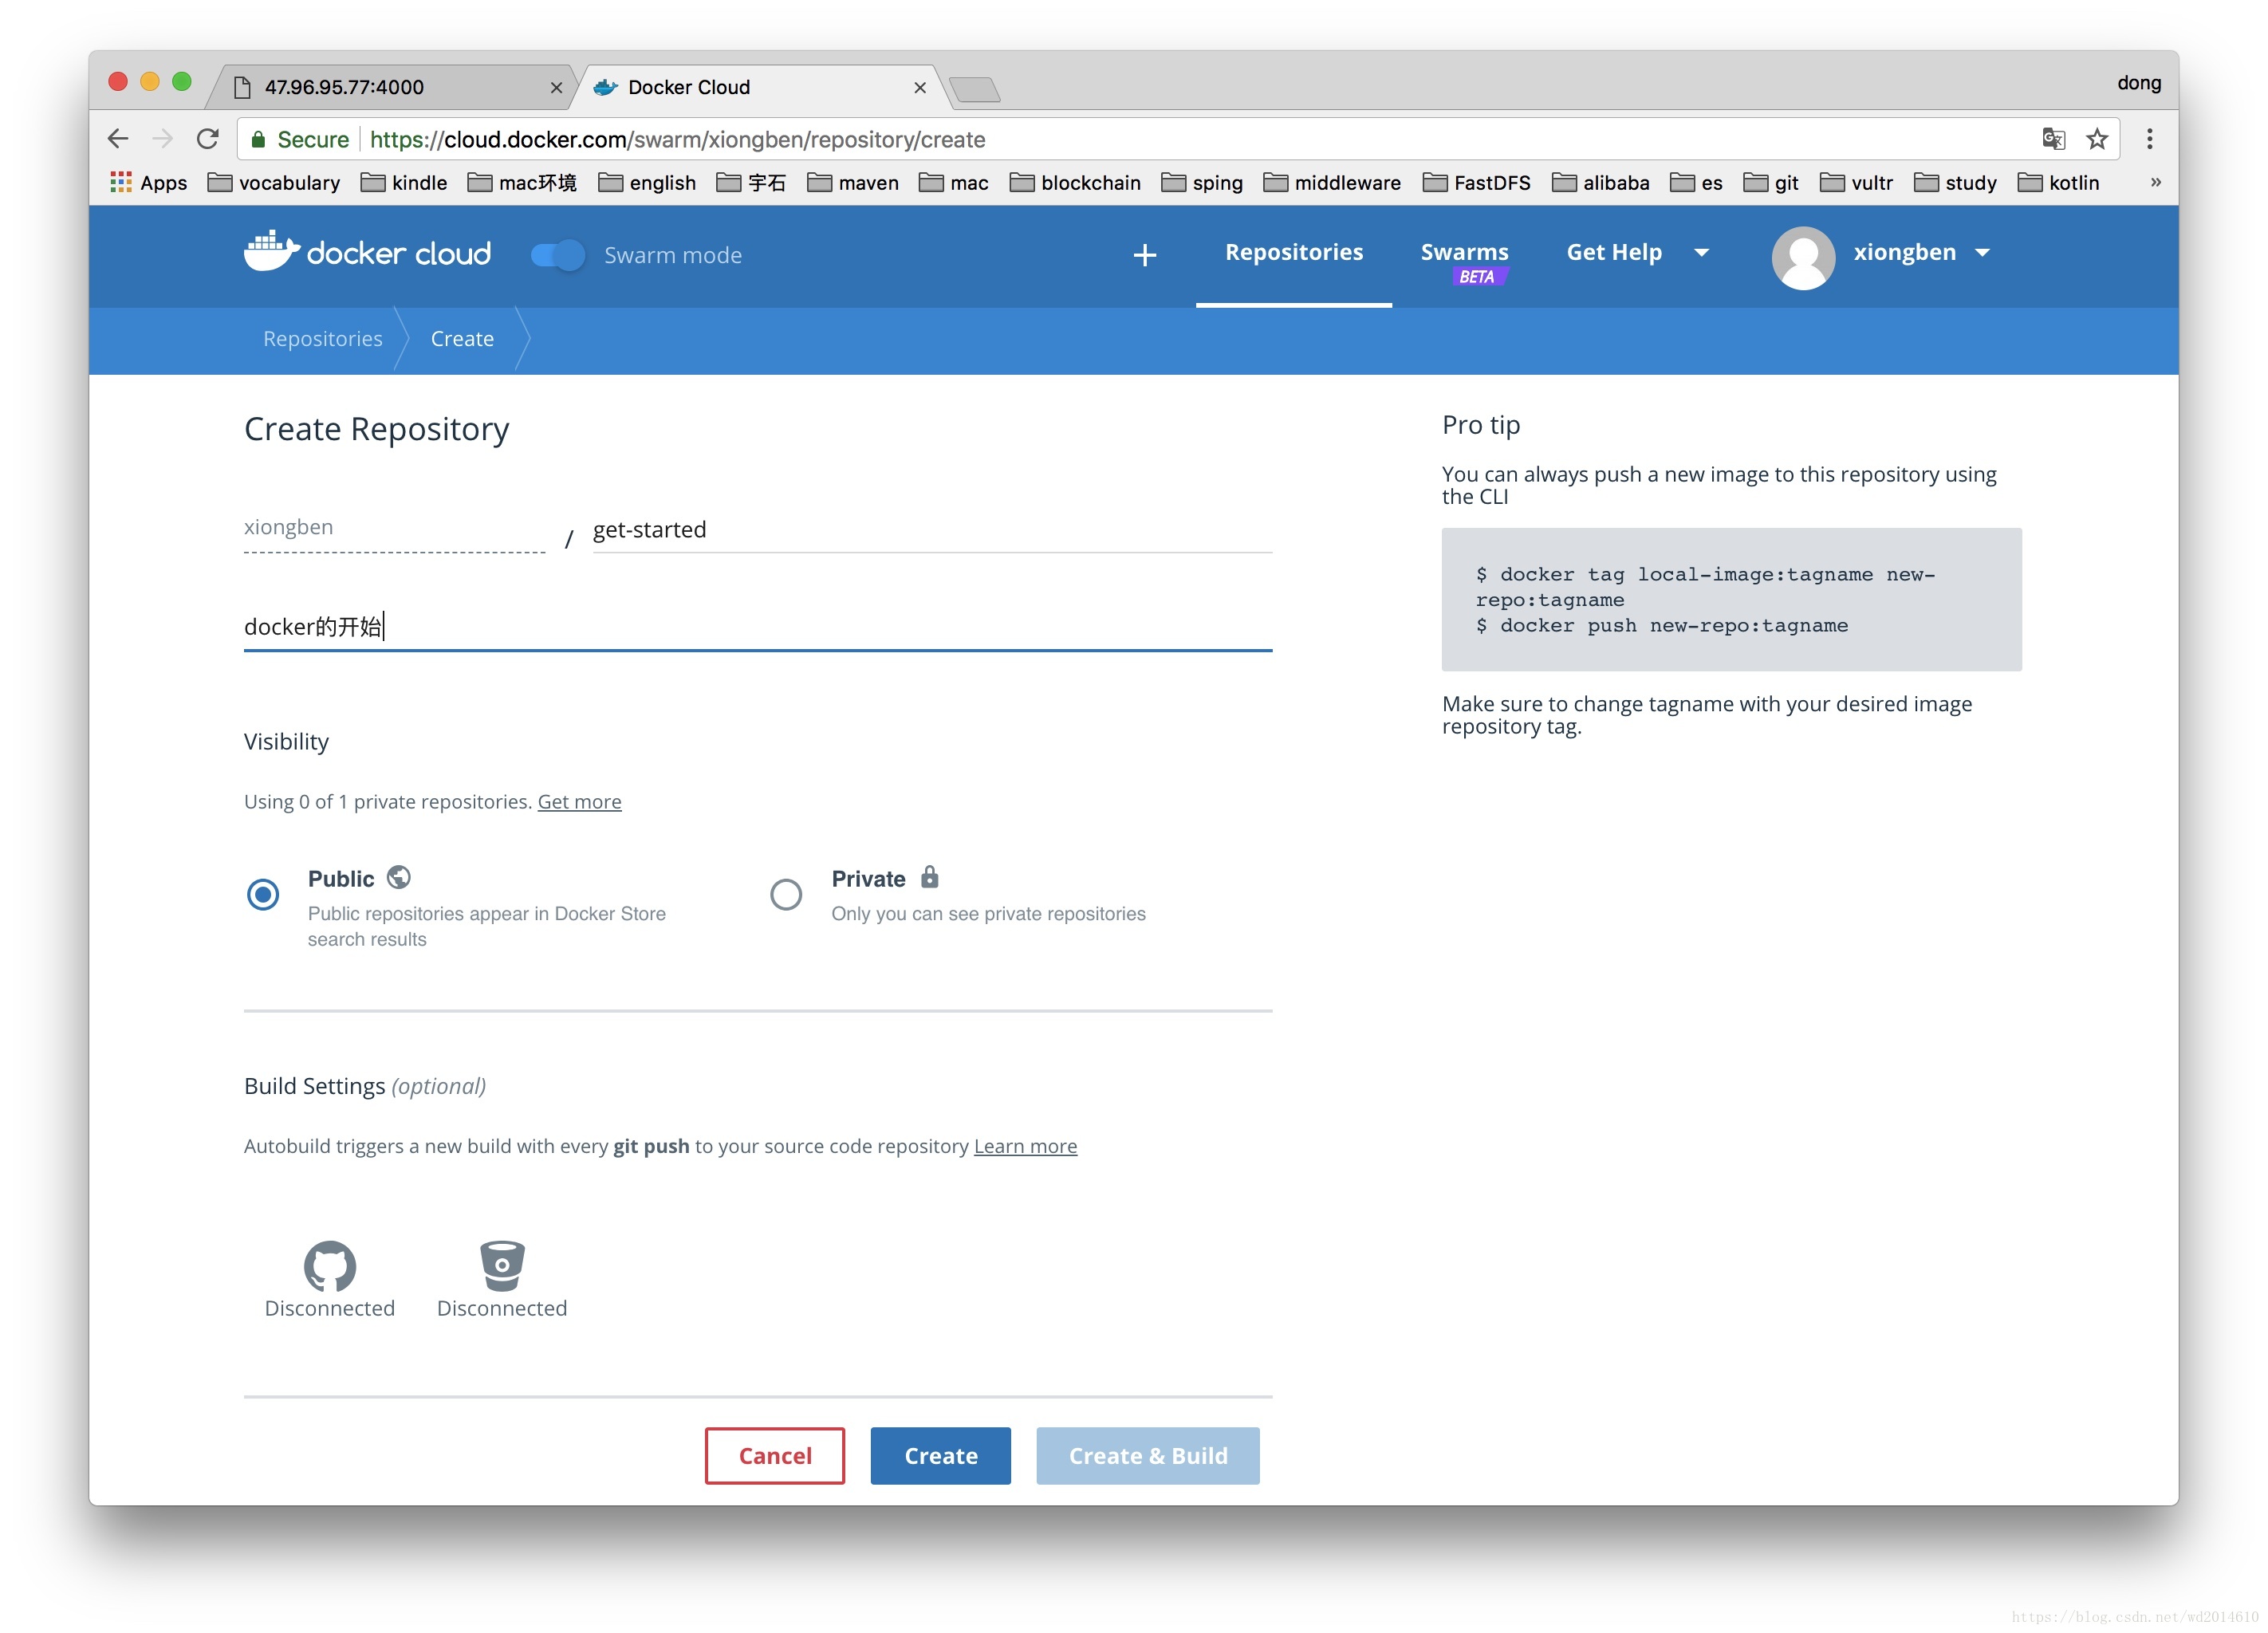Click the description field with docker的开始
The image size is (2268, 1633).
(x=757, y=627)
